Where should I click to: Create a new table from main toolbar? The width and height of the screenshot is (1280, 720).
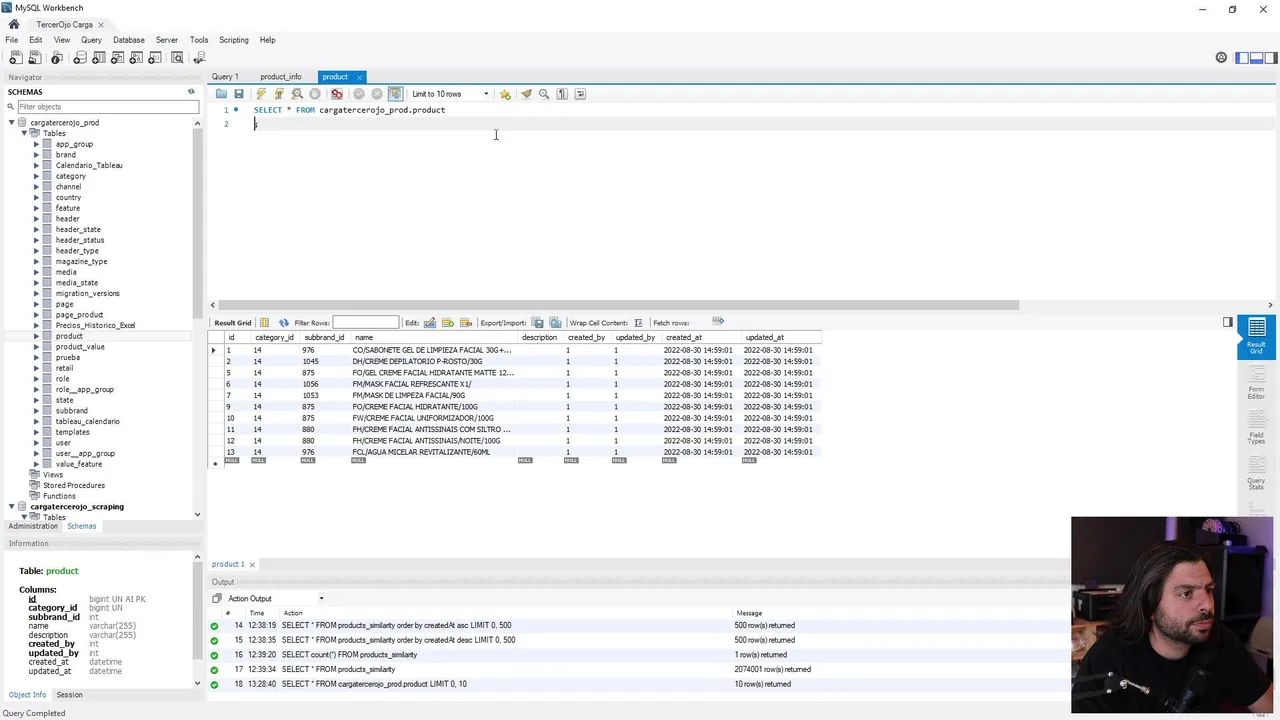pos(99,58)
